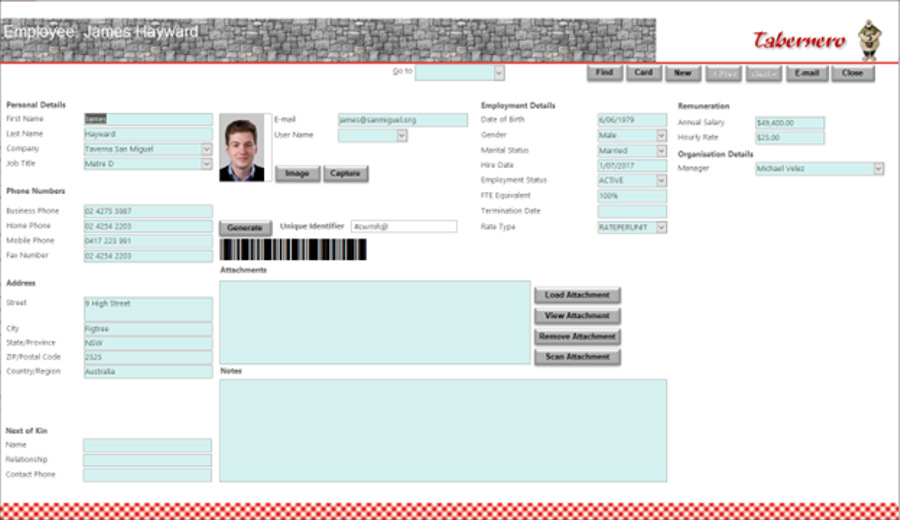
Task: Click inside the Notes text area
Action: [x=443, y=430]
